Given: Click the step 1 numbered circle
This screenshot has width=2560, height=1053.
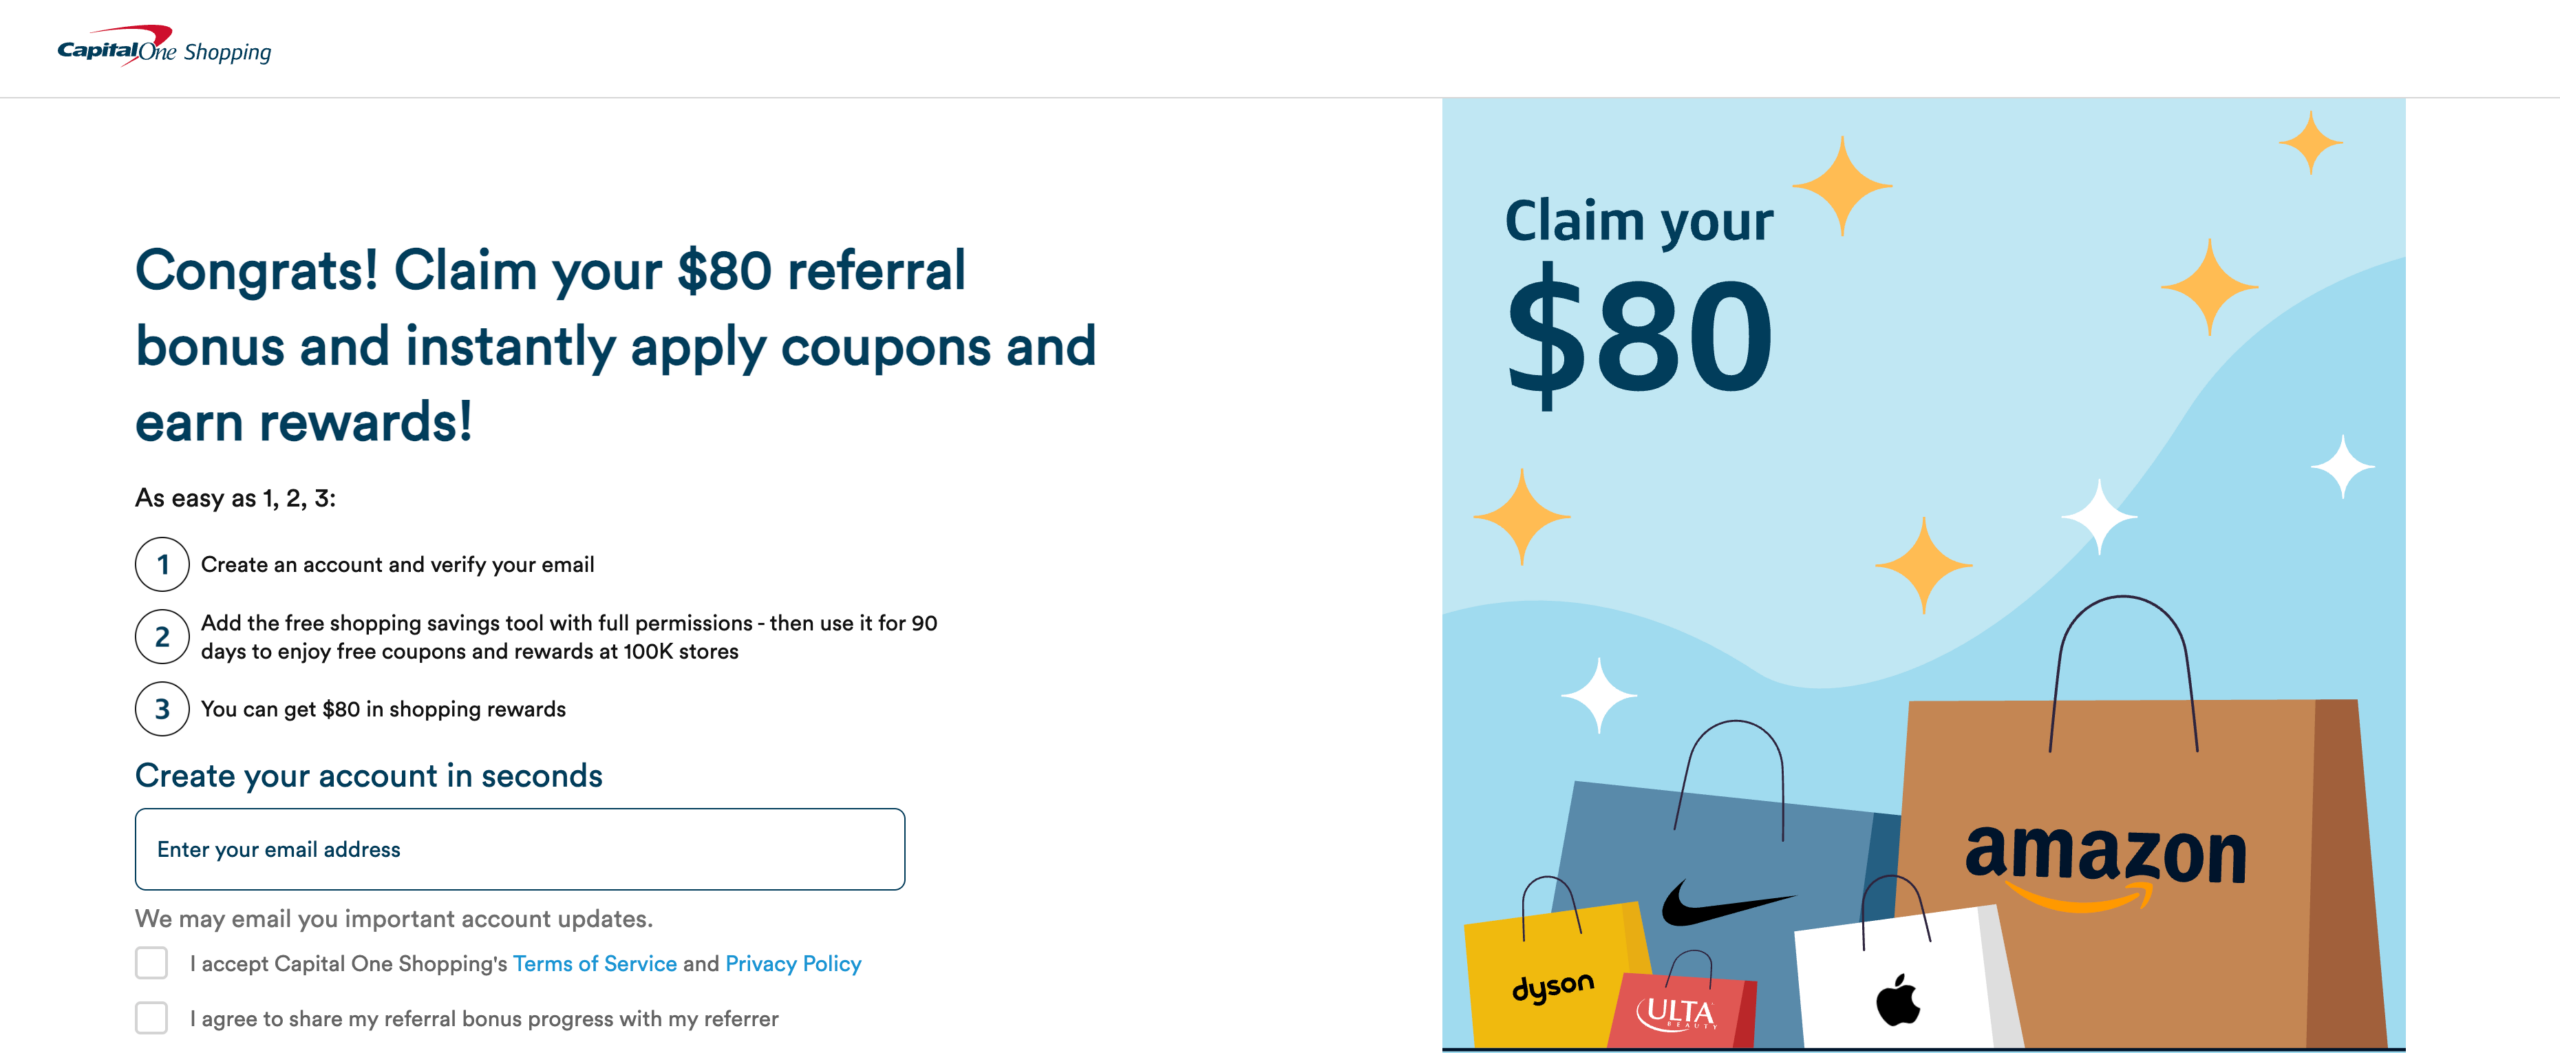Looking at the screenshot, I should 161,564.
